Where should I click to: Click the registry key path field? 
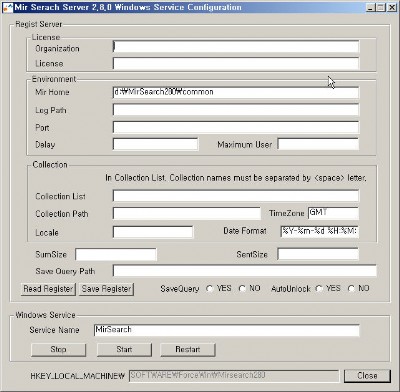point(234,376)
